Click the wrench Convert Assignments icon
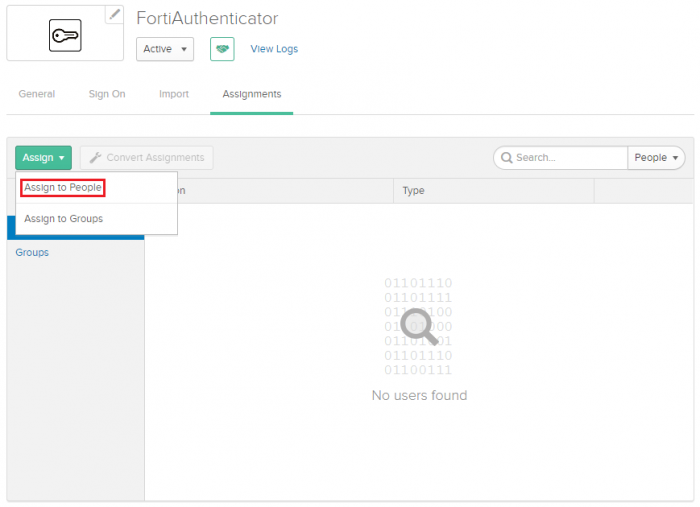This screenshot has width=700, height=507. (95, 158)
